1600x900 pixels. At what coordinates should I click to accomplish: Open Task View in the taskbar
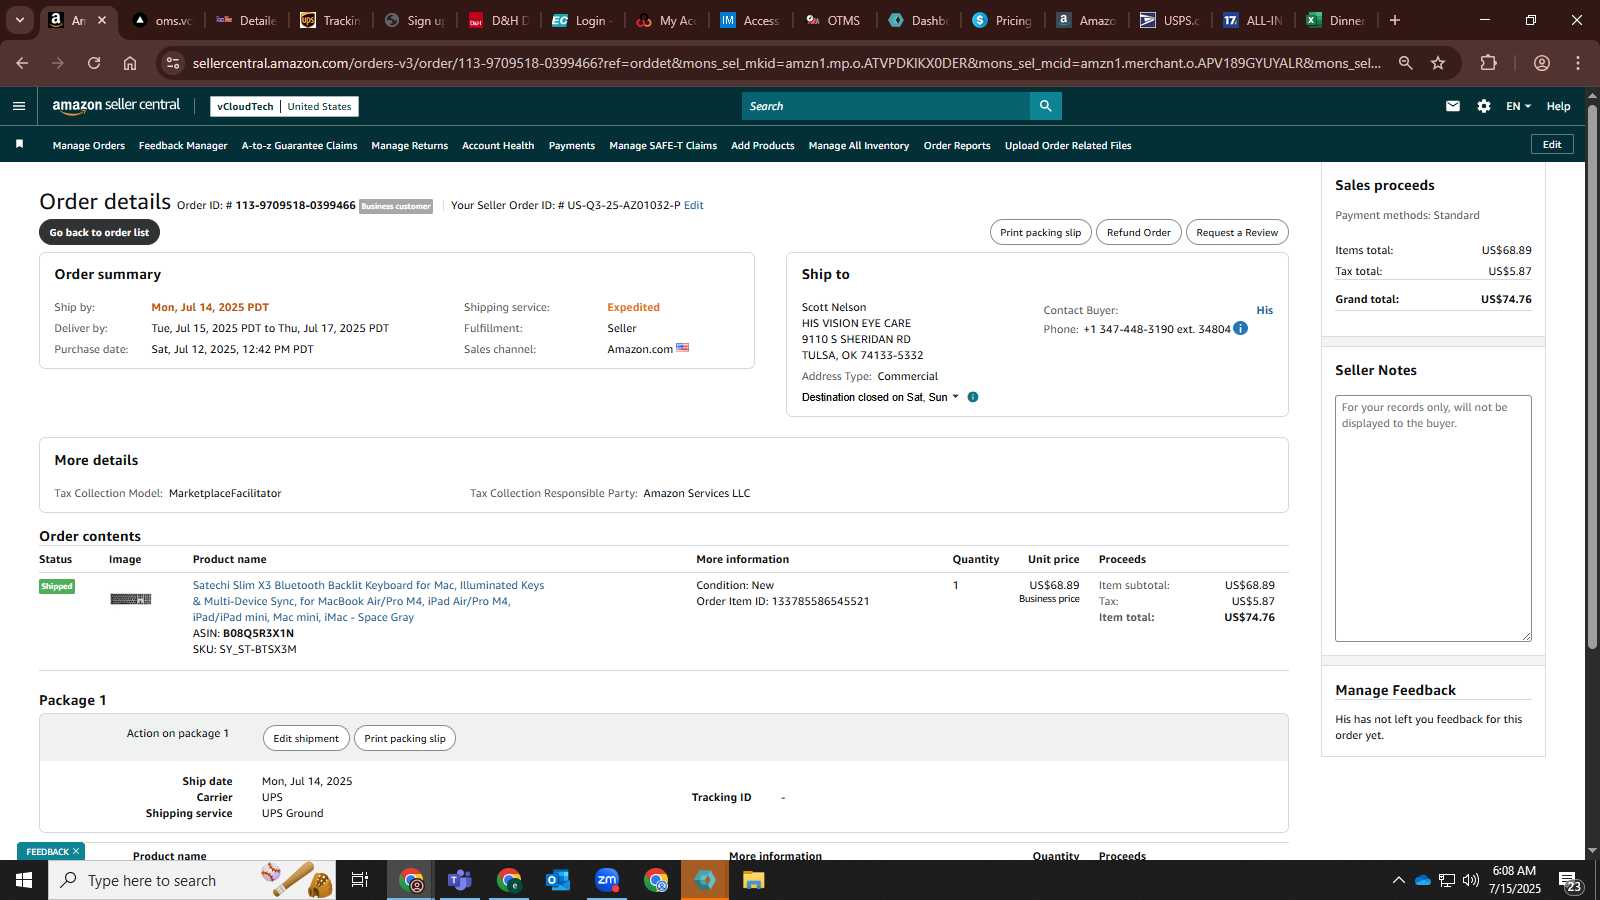(360, 880)
